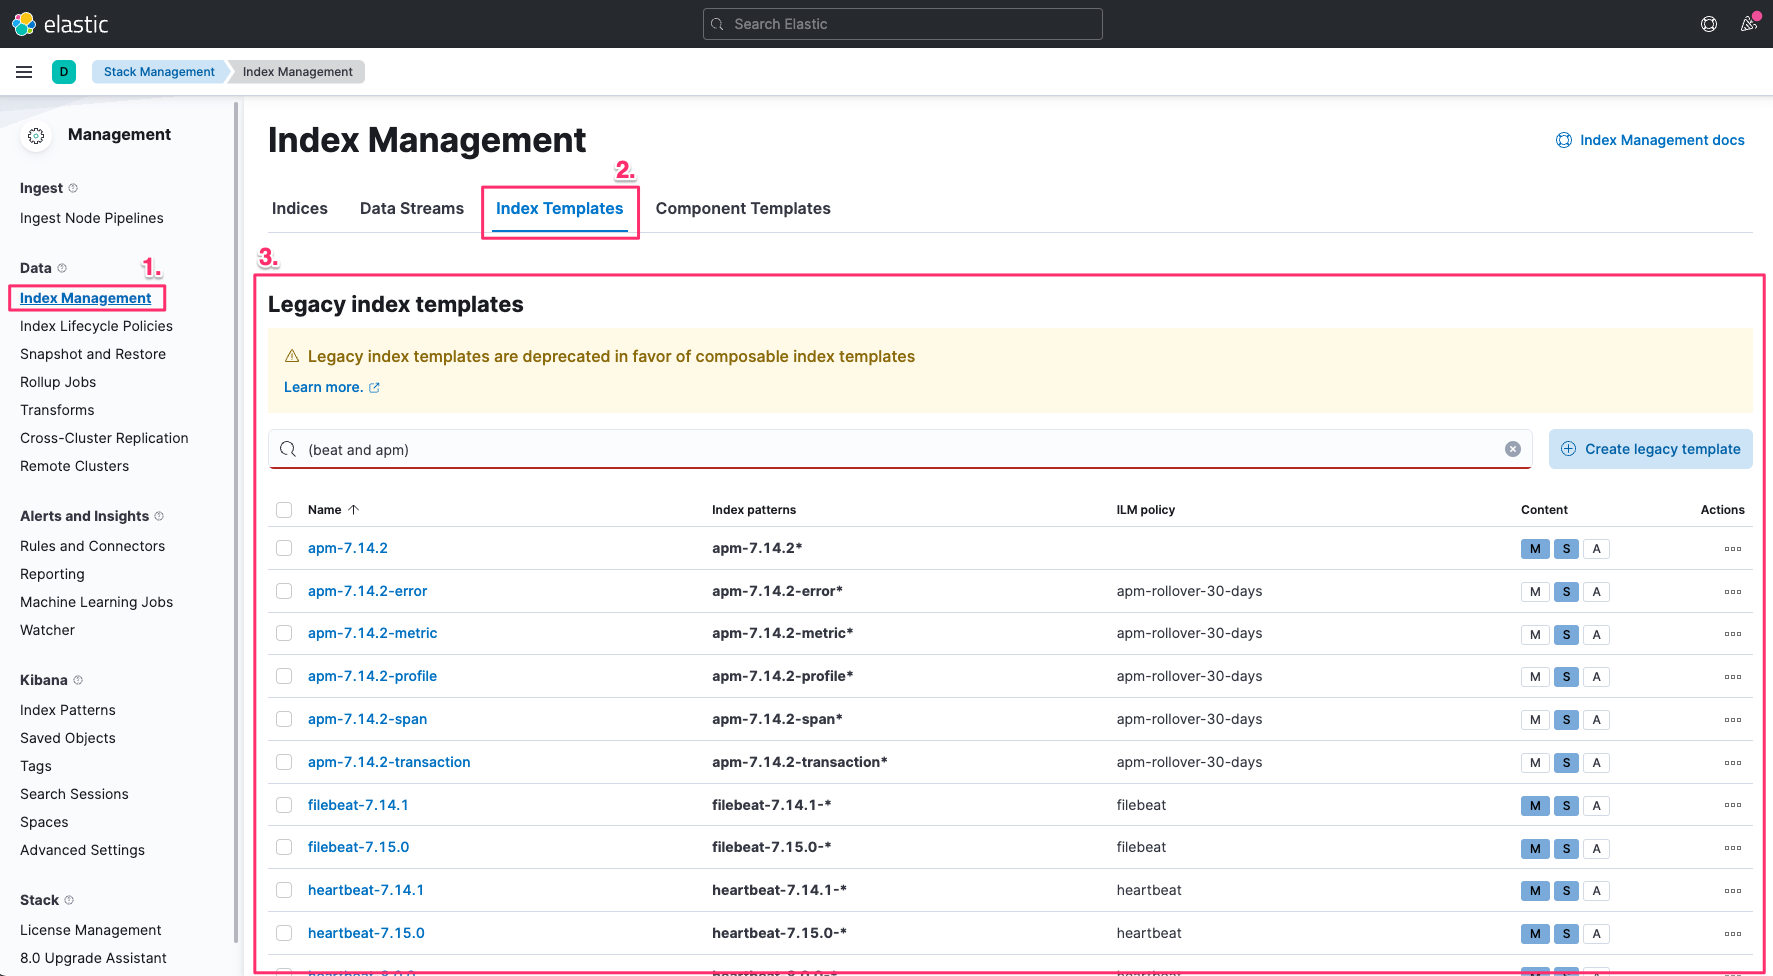Switch to the Data Streams tab

(412, 208)
